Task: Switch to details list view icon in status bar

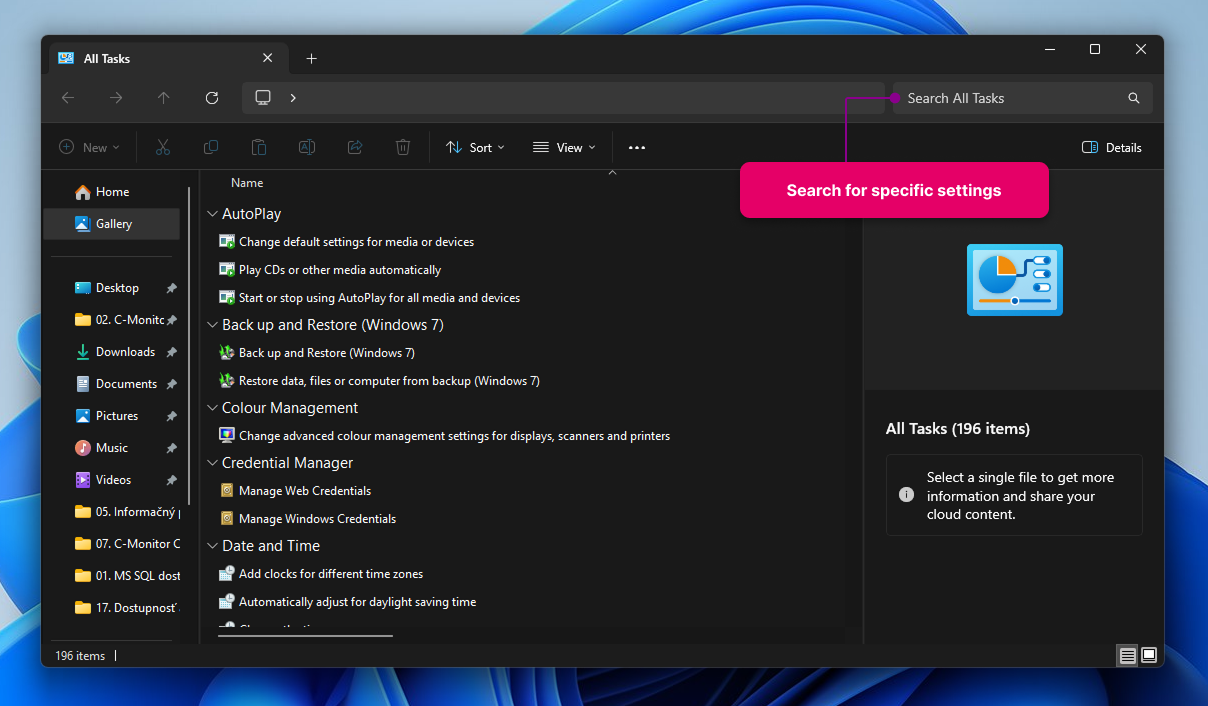Action: click(x=1128, y=656)
